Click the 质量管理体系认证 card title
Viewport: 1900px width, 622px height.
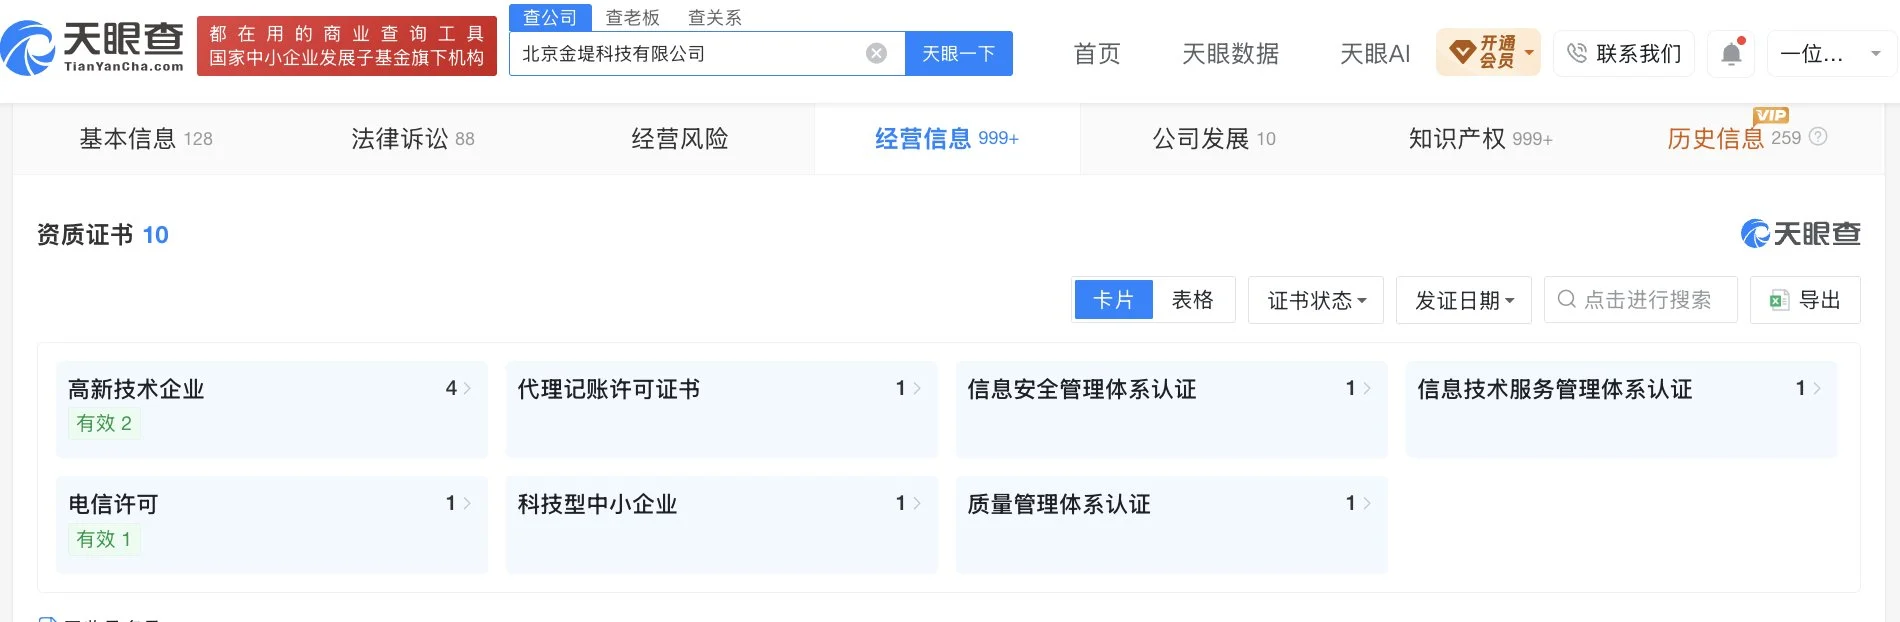[1059, 504]
